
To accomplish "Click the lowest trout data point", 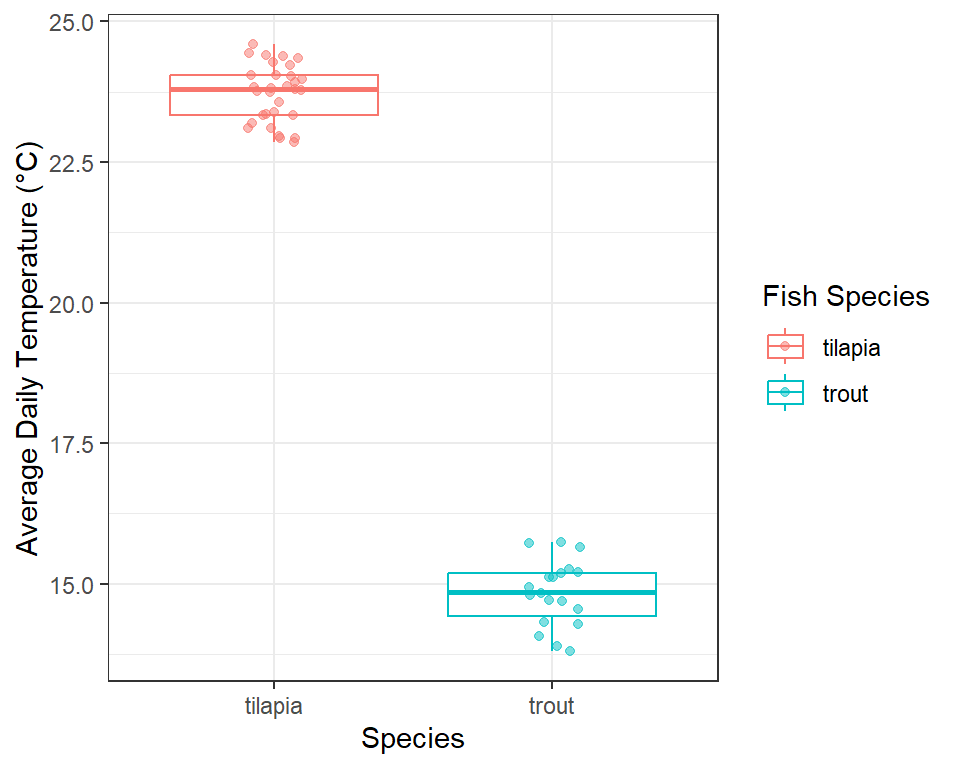I will [x=570, y=651].
